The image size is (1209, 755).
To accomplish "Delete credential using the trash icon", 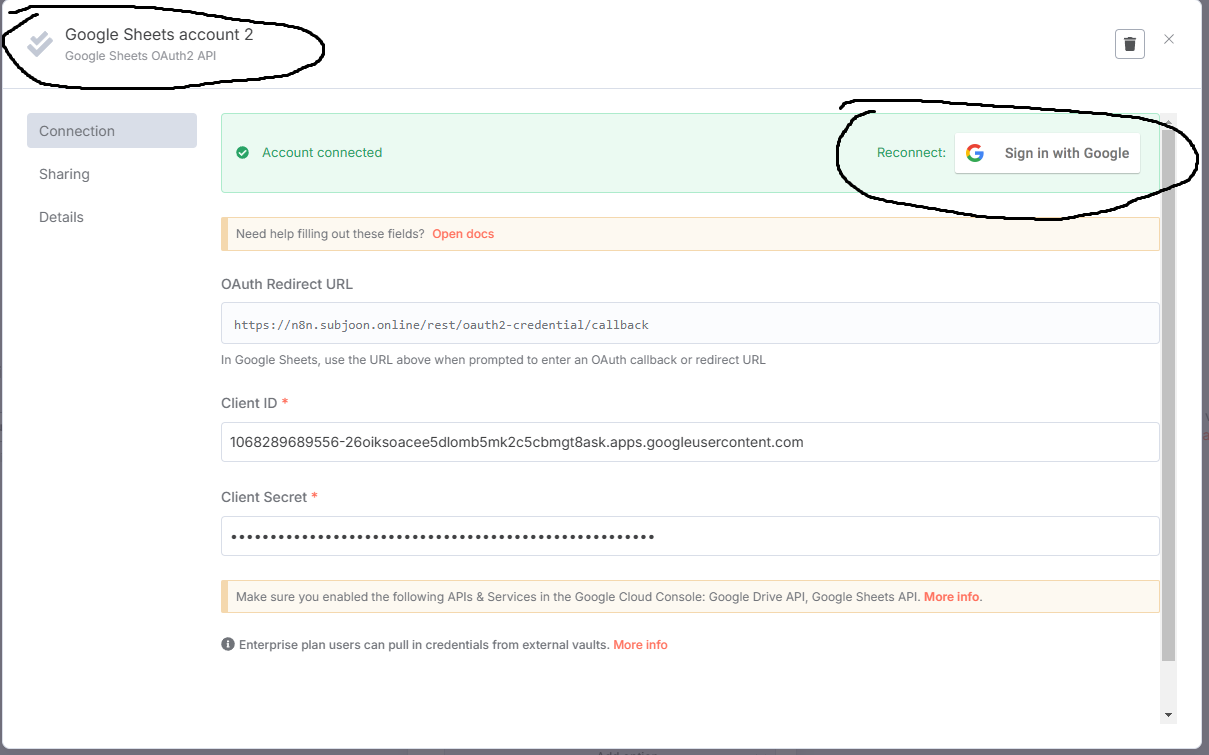I will (x=1130, y=44).
